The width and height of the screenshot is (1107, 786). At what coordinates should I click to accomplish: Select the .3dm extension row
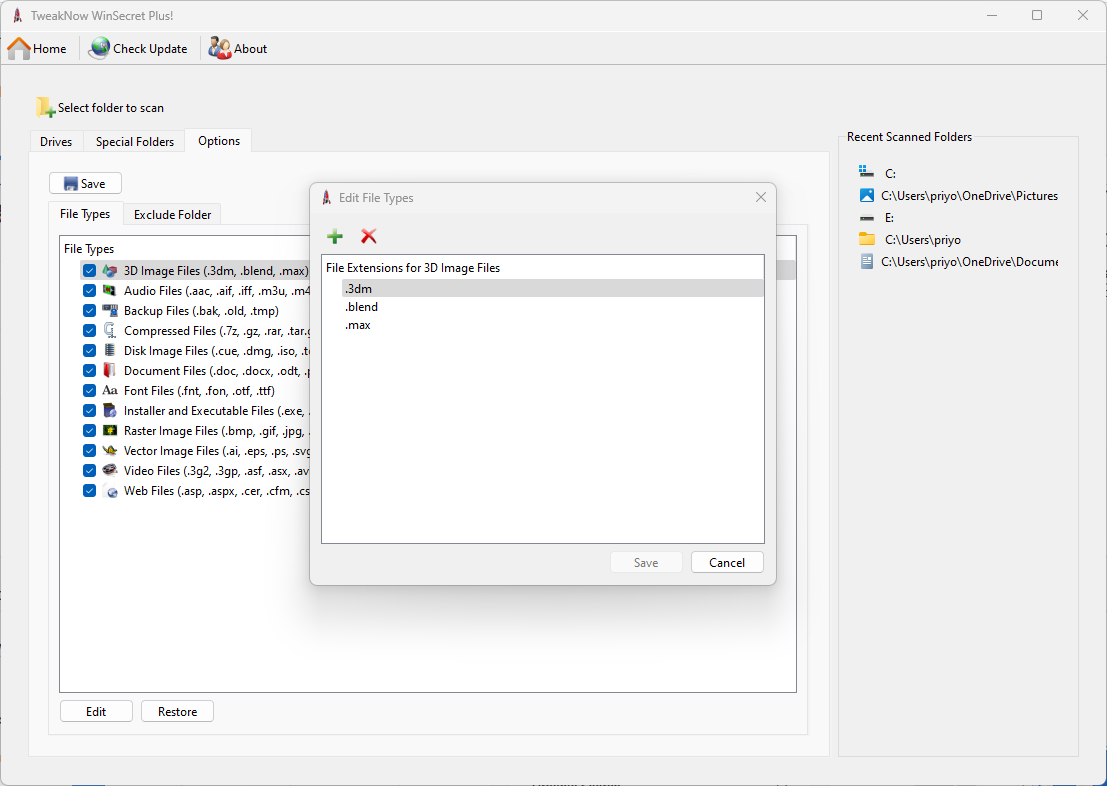point(552,288)
